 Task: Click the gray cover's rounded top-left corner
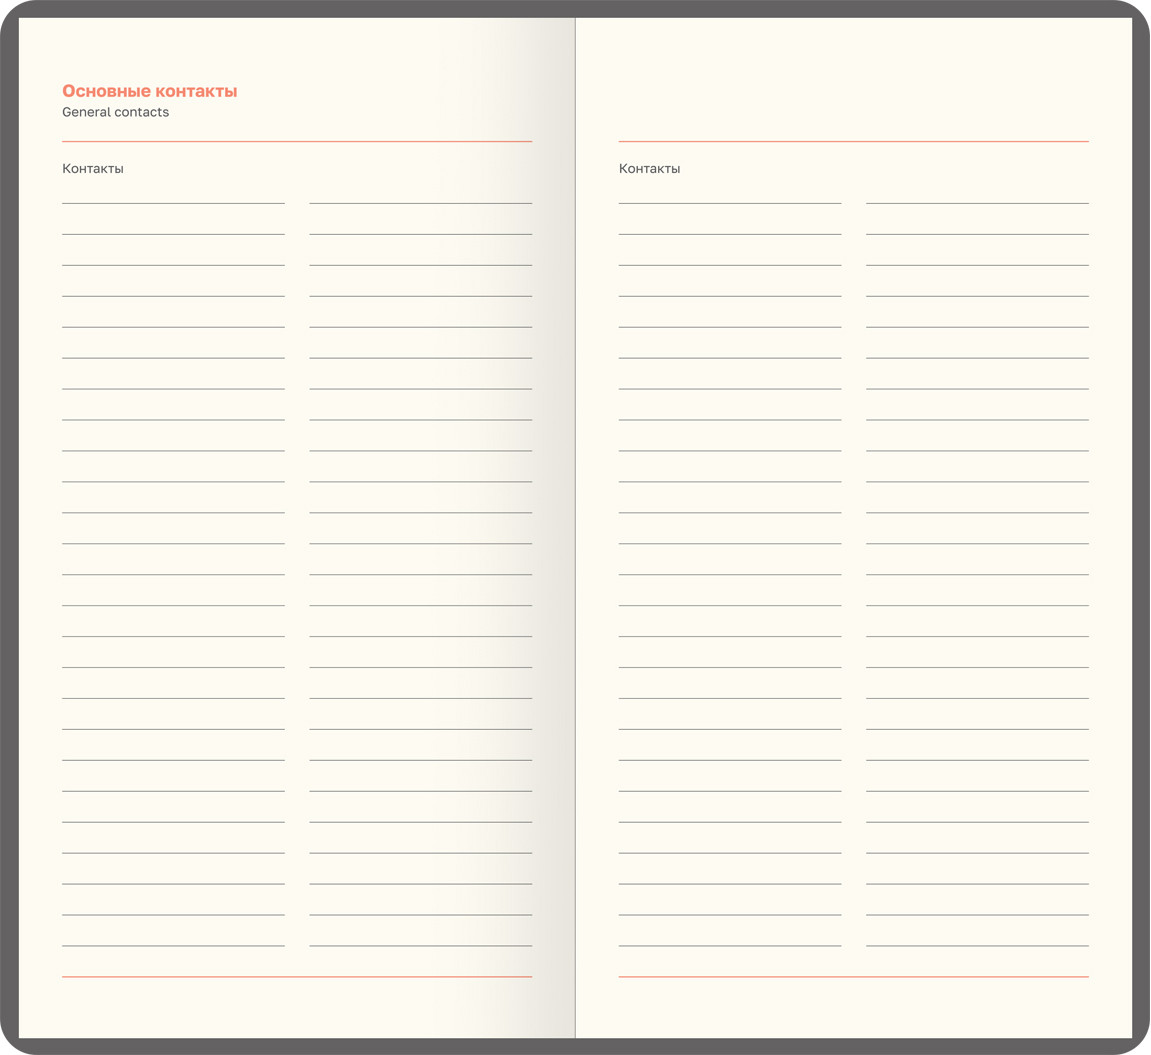12,12
